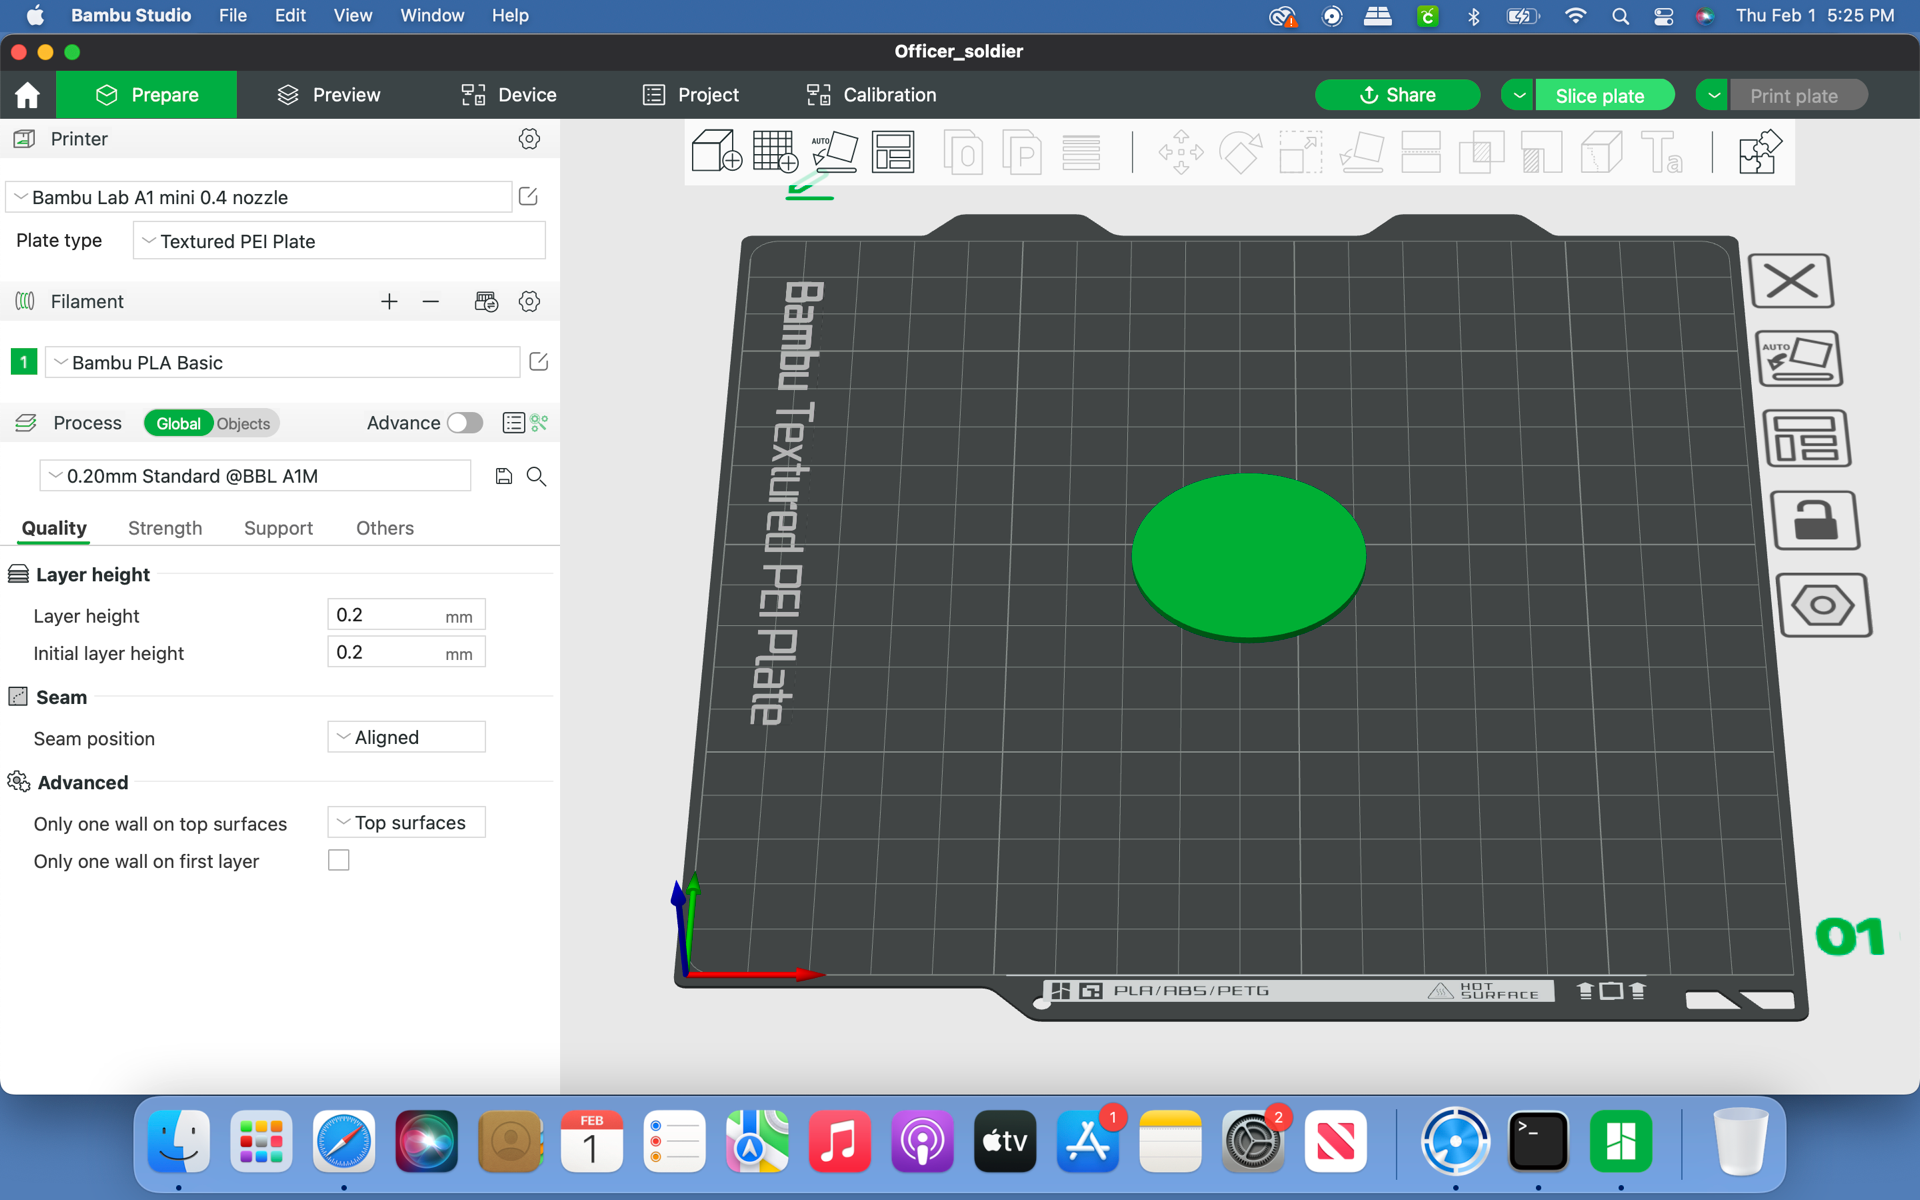Select the Scale tool
Screen dimensions: 1920x1200
pos(1300,152)
